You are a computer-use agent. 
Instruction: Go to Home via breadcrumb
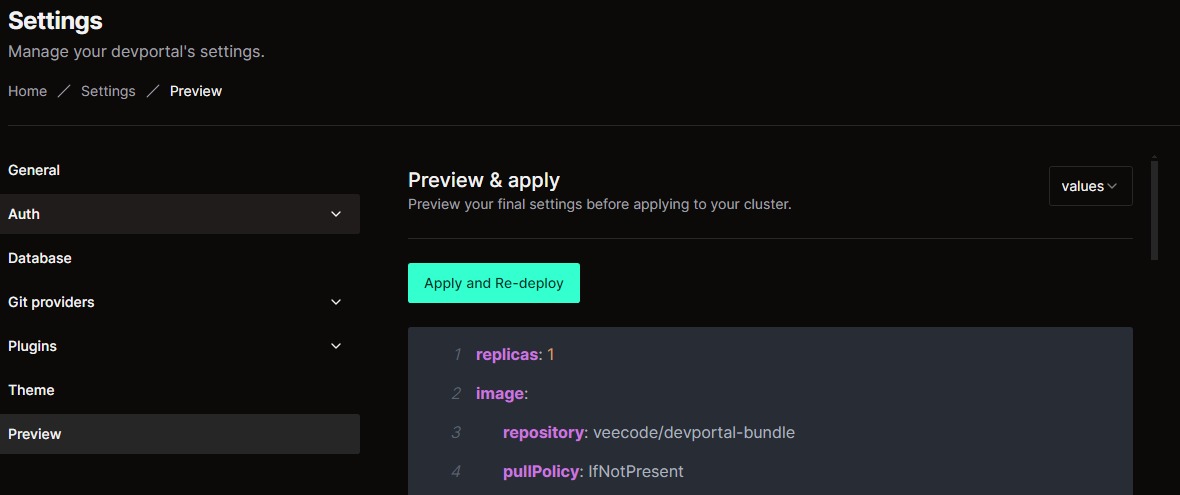pyautogui.click(x=28, y=91)
